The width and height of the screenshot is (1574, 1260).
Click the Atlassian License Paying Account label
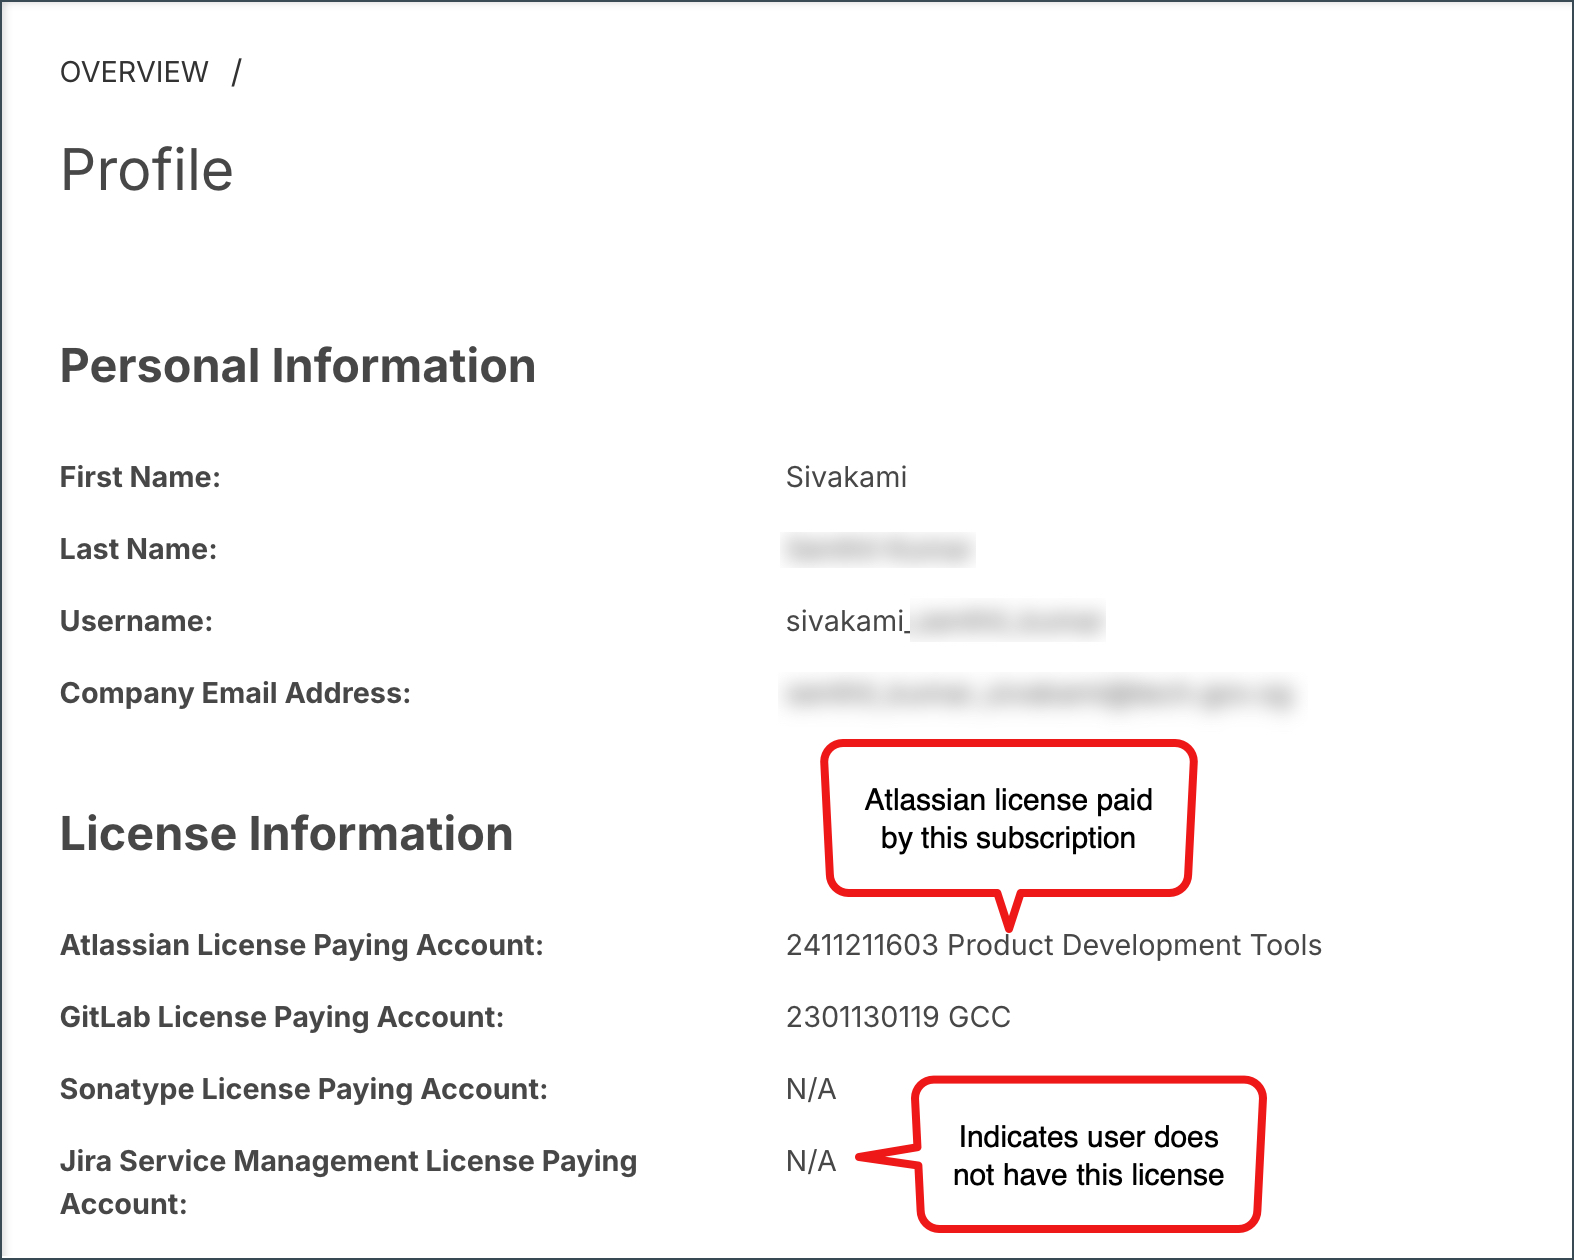(301, 945)
